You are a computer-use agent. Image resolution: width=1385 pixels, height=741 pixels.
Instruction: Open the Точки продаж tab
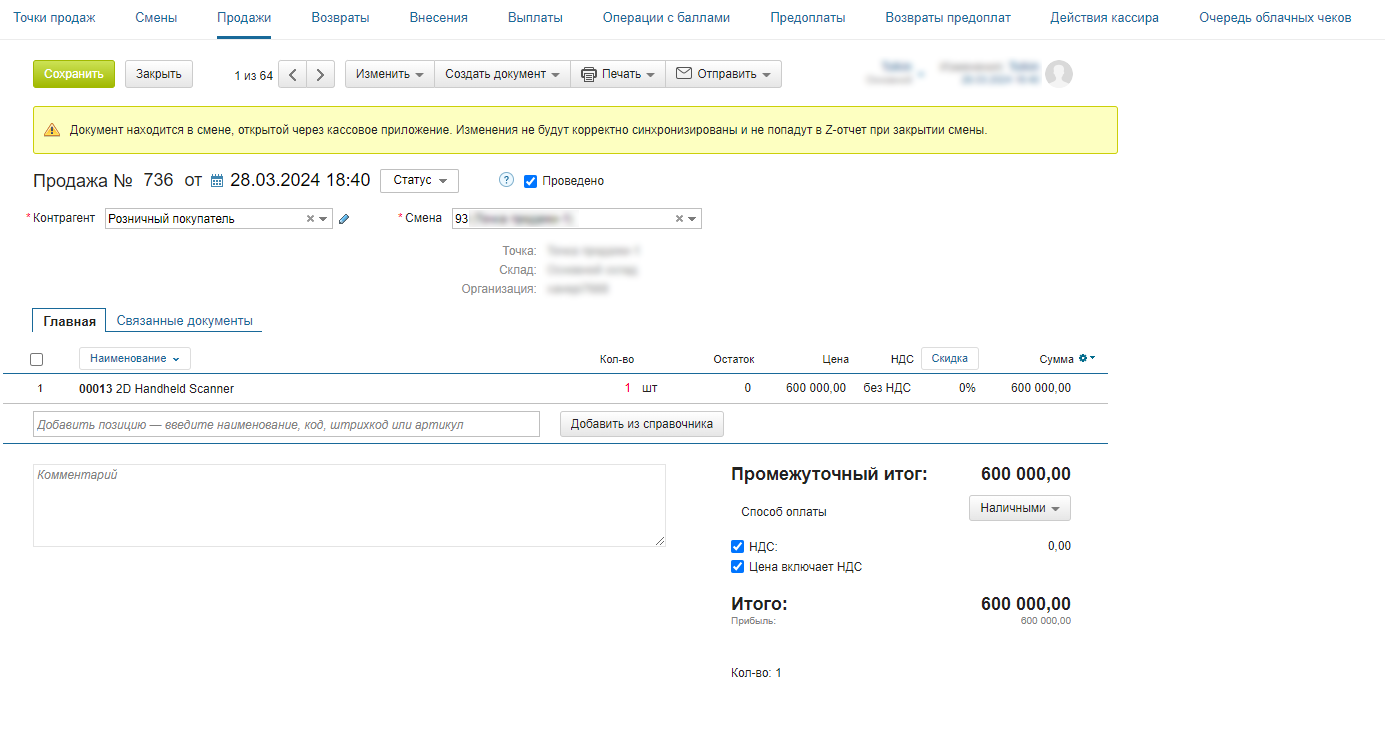pyautogui.click(x=54, y=18)
